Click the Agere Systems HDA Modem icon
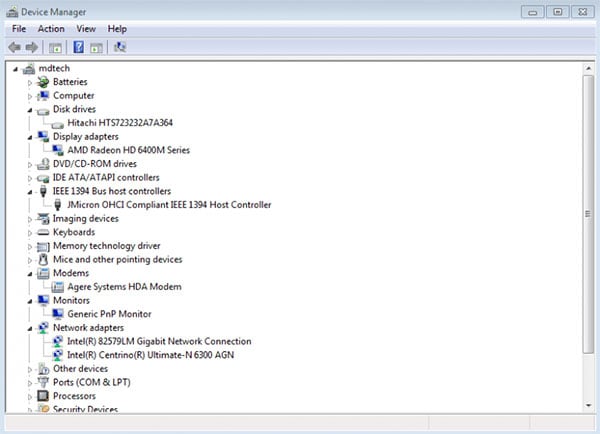 click(57, 287)
